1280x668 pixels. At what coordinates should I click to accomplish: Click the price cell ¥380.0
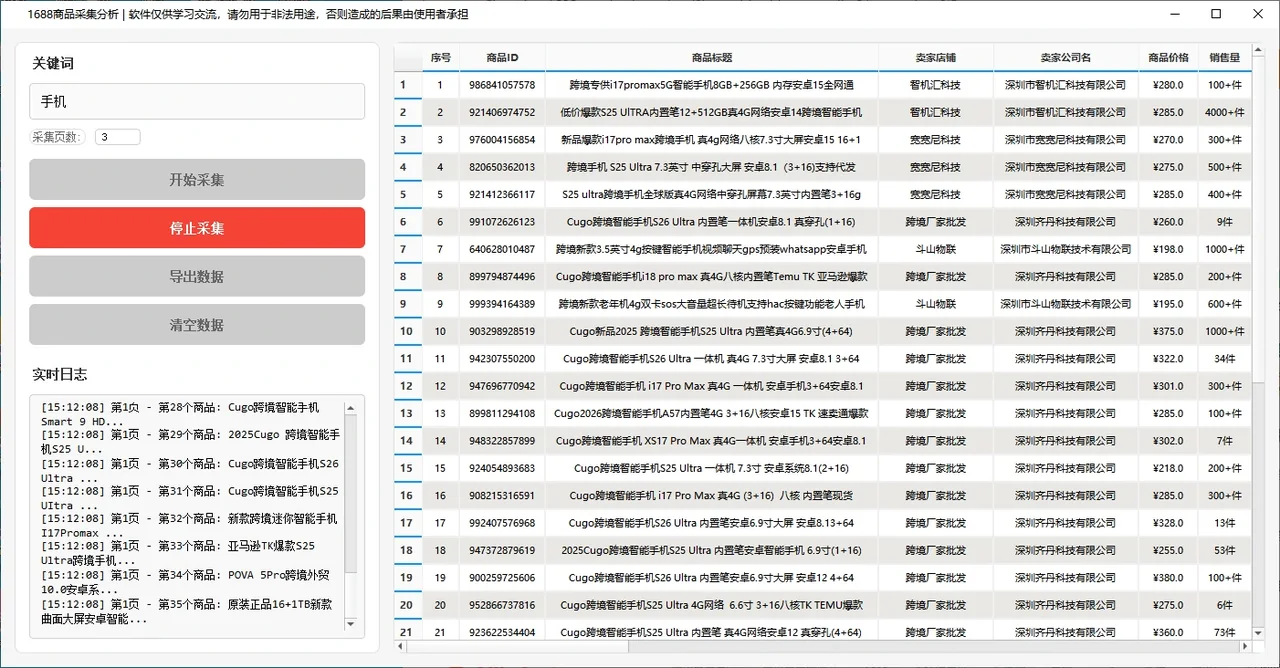(1168, 578)
